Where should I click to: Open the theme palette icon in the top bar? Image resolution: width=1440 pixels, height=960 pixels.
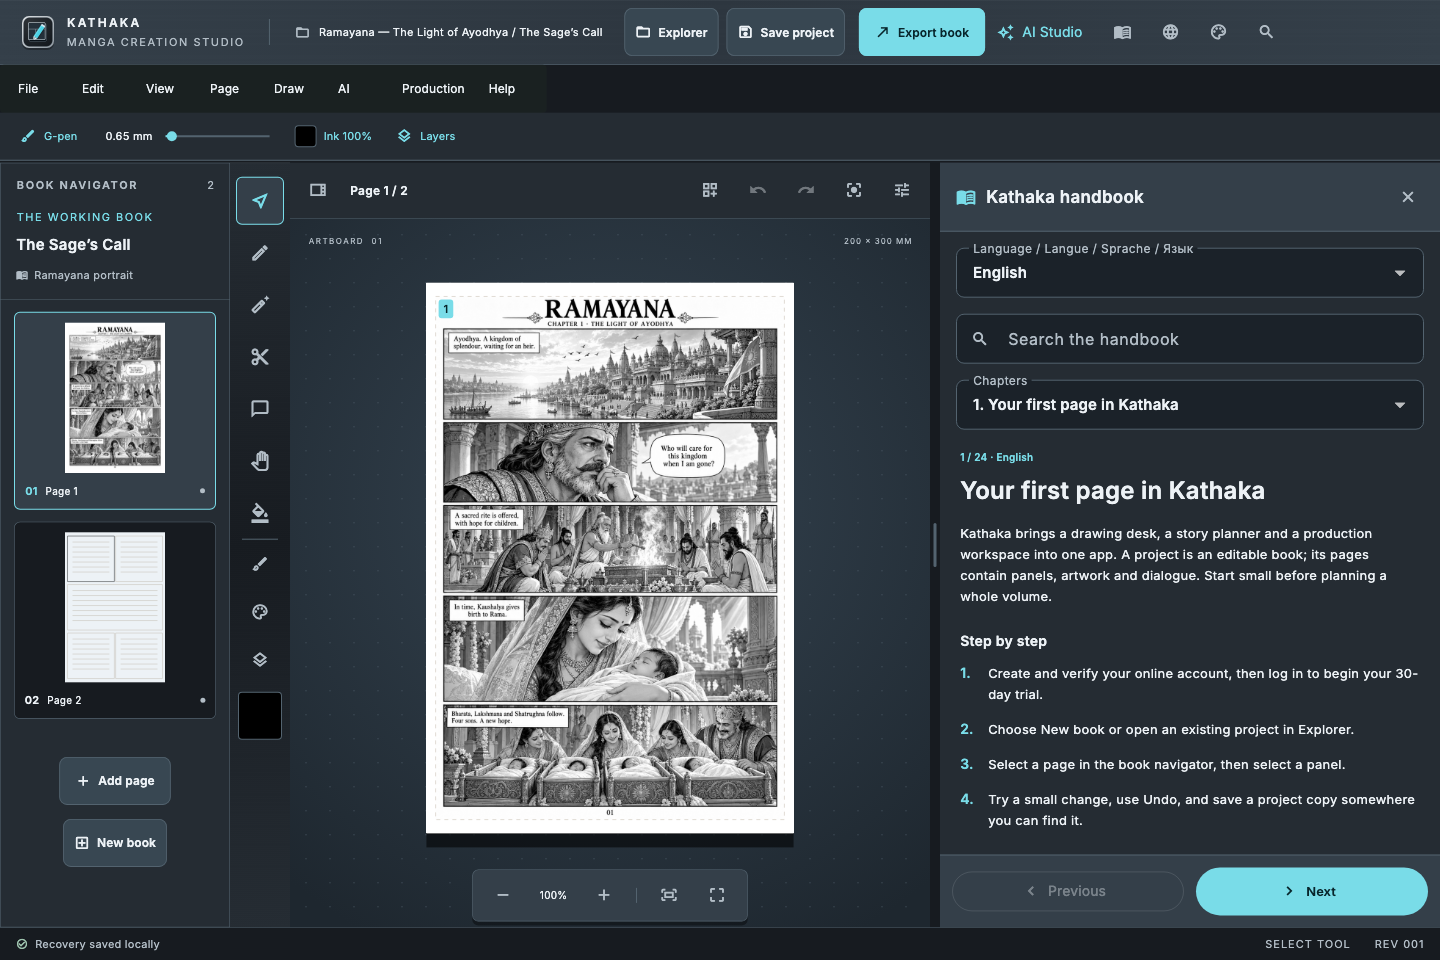click(x=1218, y=32)
